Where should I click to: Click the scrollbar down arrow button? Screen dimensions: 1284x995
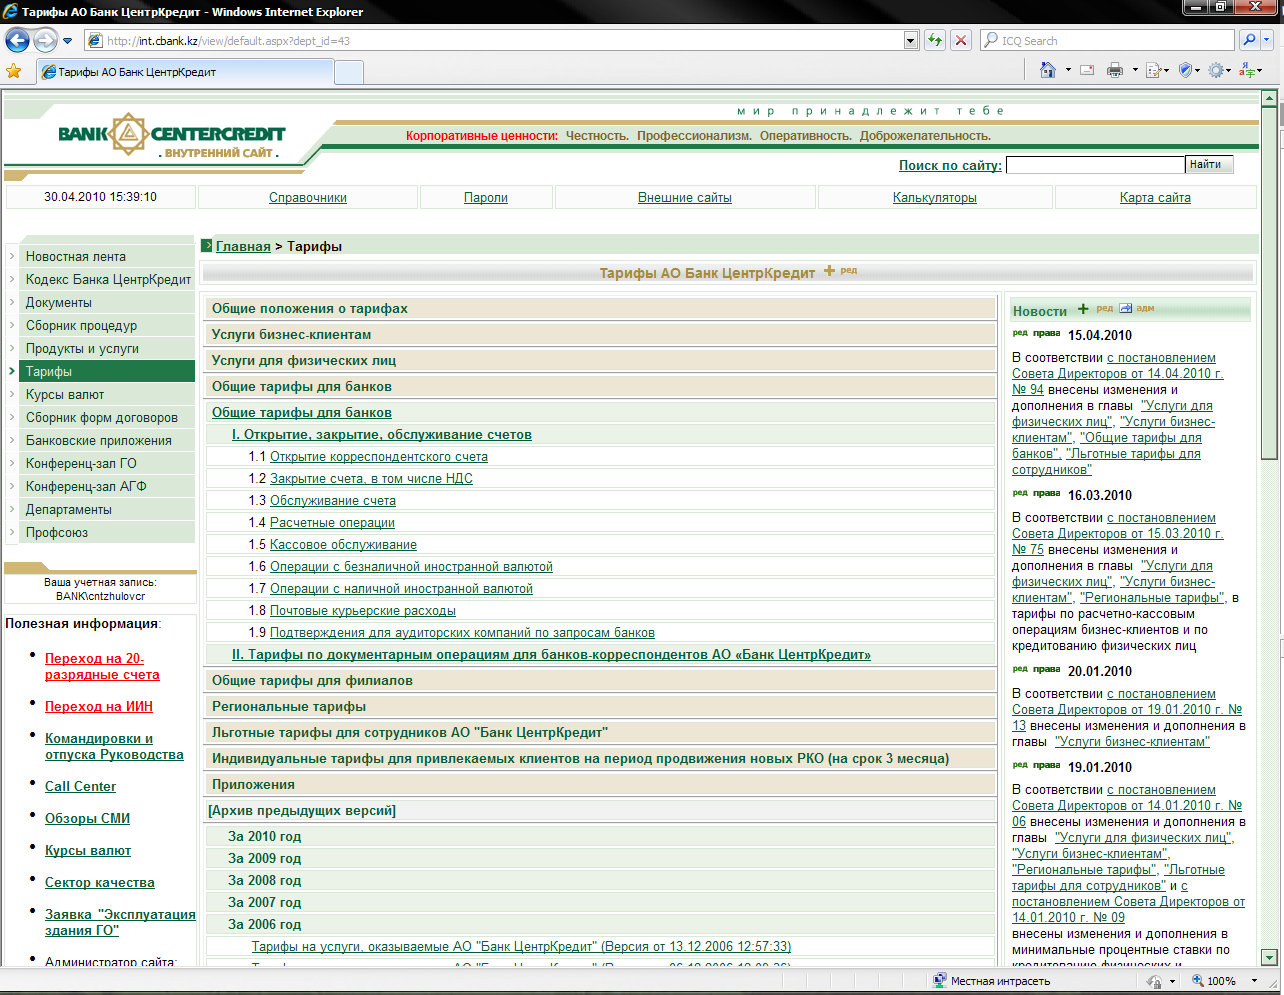[1269, 957]
